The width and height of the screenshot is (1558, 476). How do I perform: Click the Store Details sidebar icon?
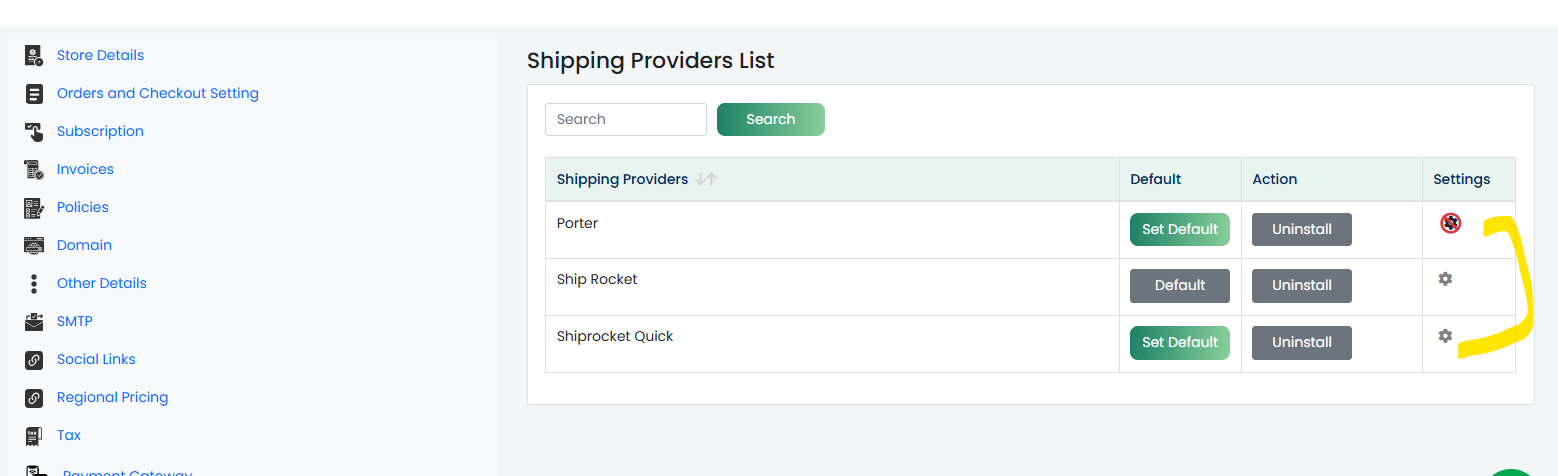pyautogui.click(x=34, y=55)
